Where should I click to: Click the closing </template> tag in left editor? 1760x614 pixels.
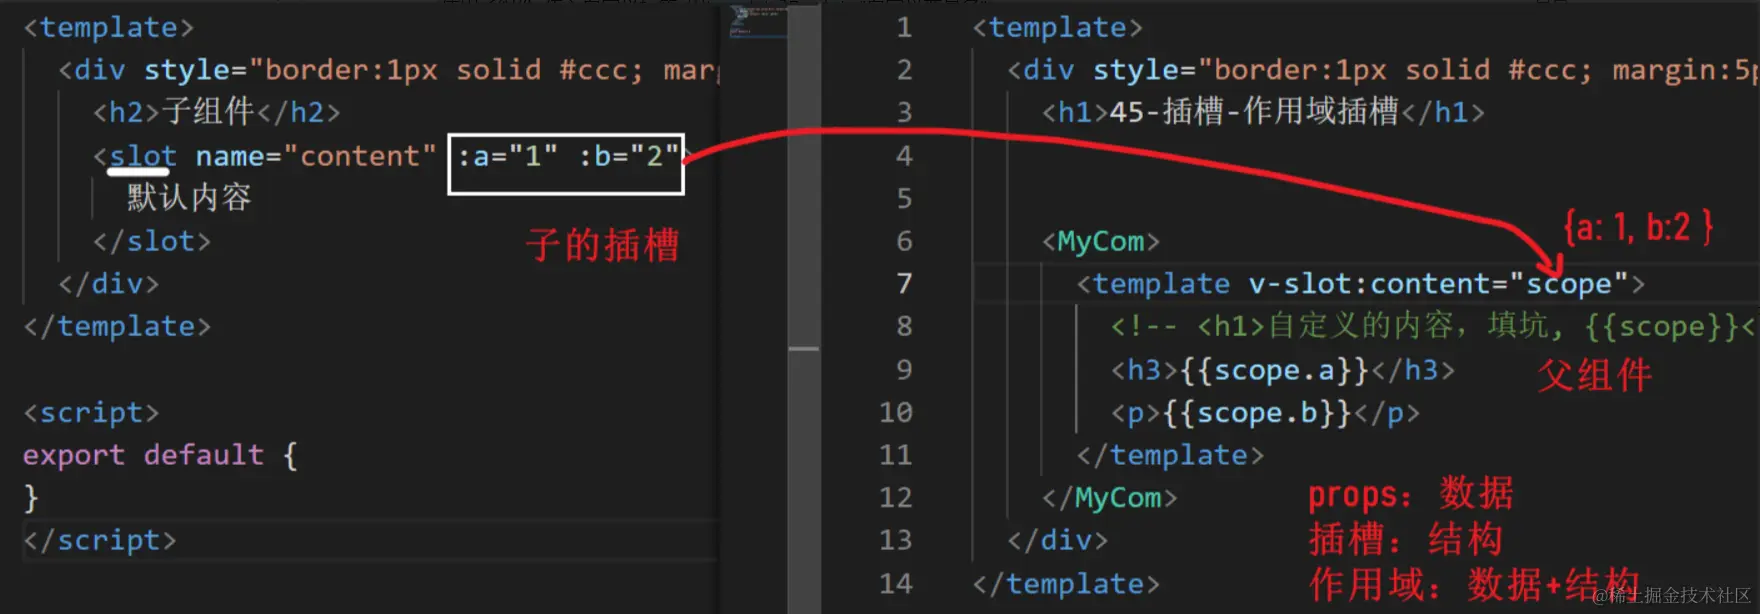click(x=117, y=326)
